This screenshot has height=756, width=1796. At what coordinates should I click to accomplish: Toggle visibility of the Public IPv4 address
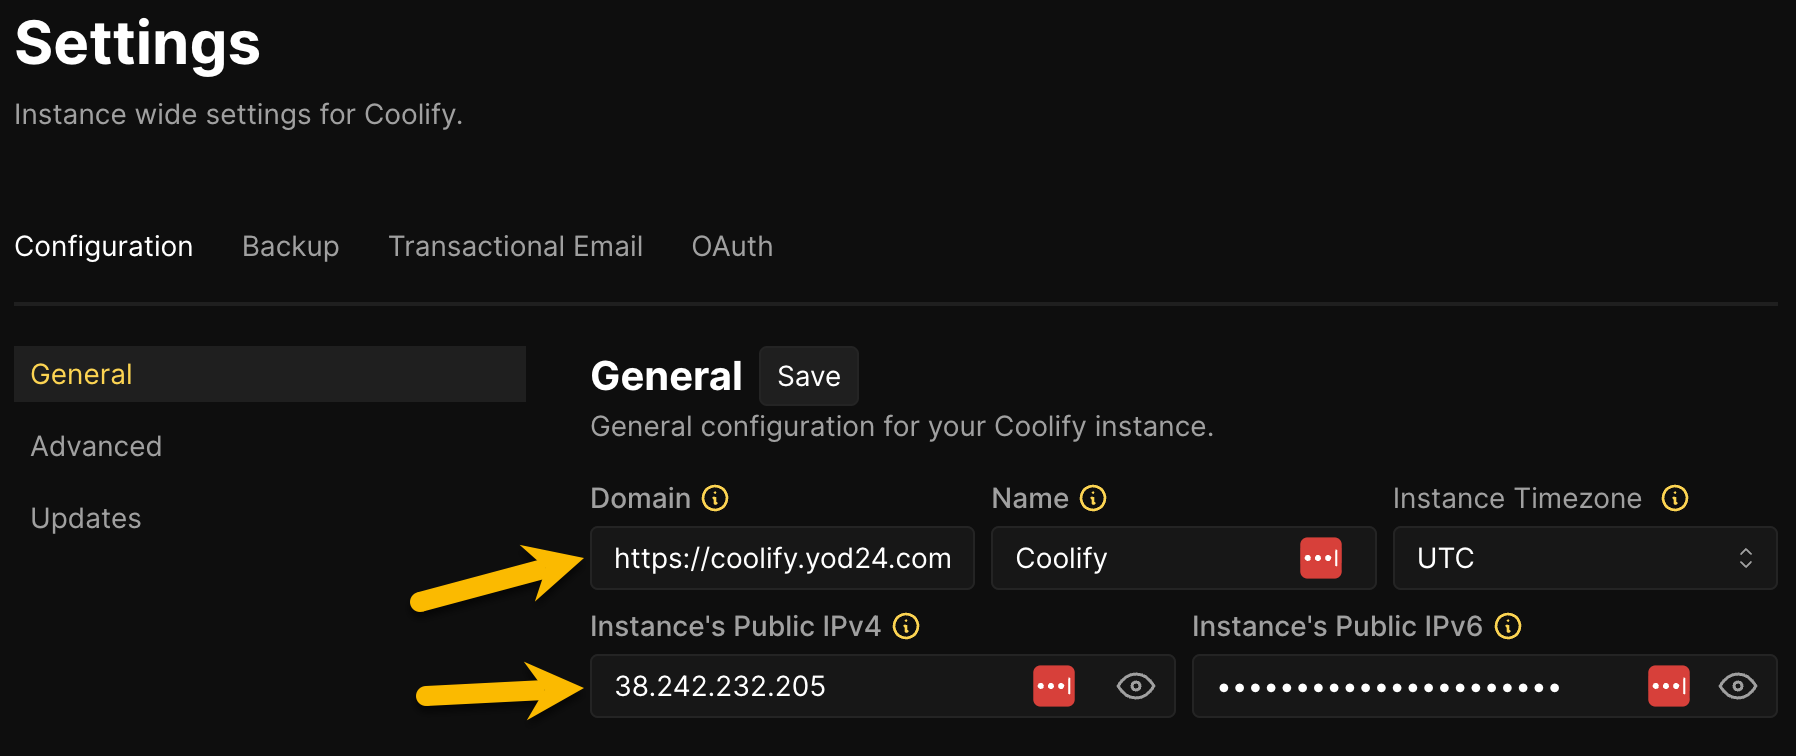(1135, 686)
